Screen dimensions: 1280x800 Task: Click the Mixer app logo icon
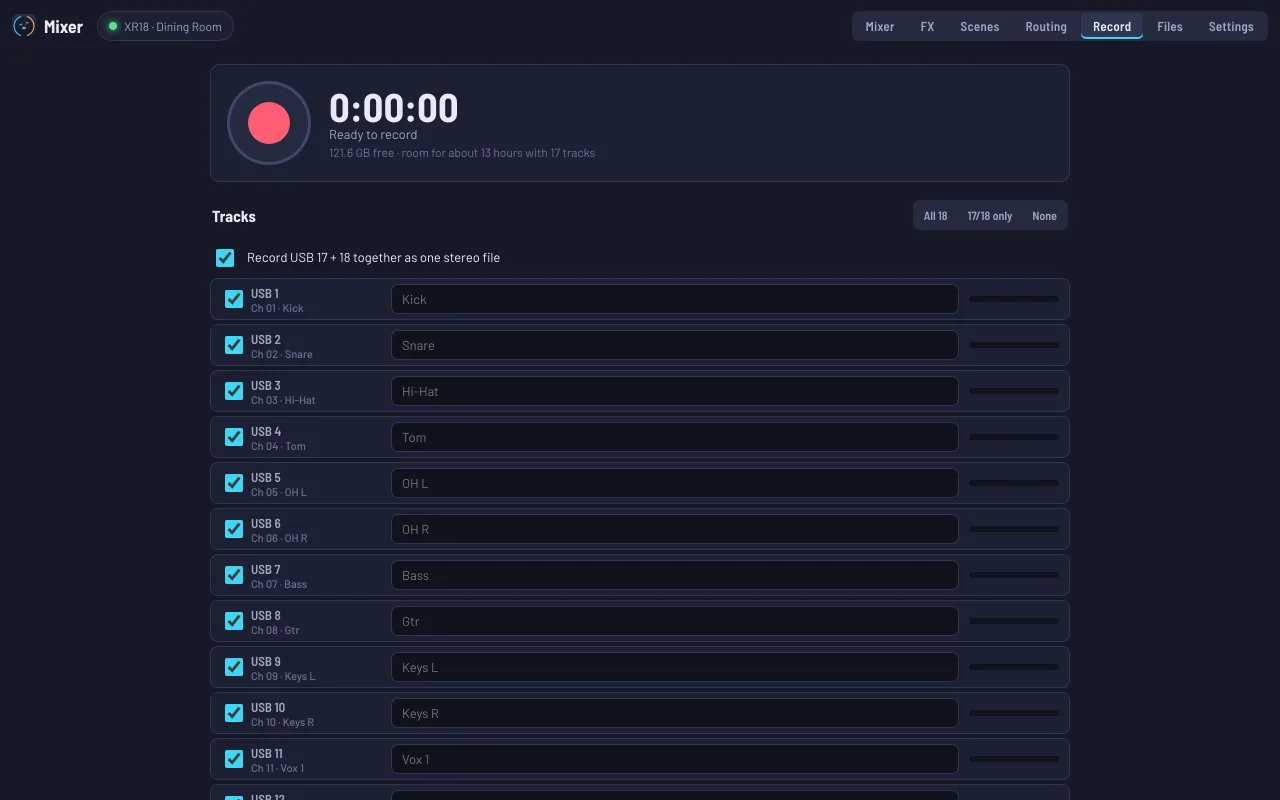point(23,26)
